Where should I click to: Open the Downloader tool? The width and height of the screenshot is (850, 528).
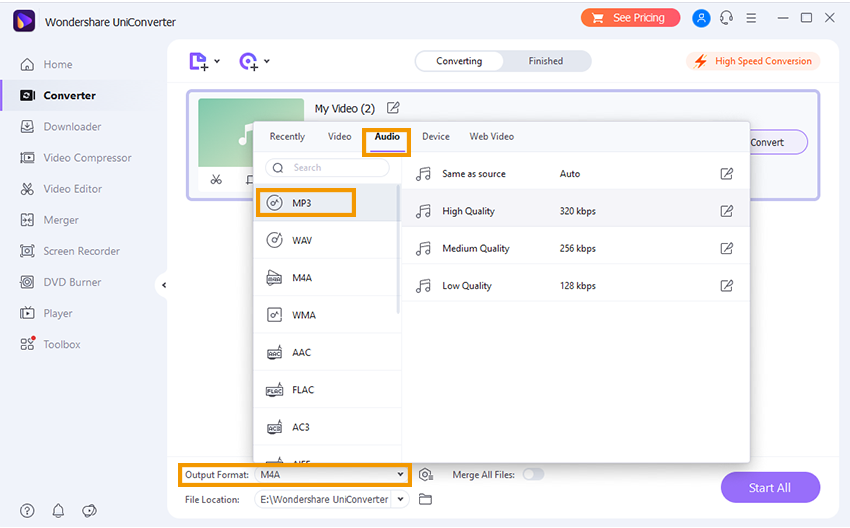[x=60, y=127]
